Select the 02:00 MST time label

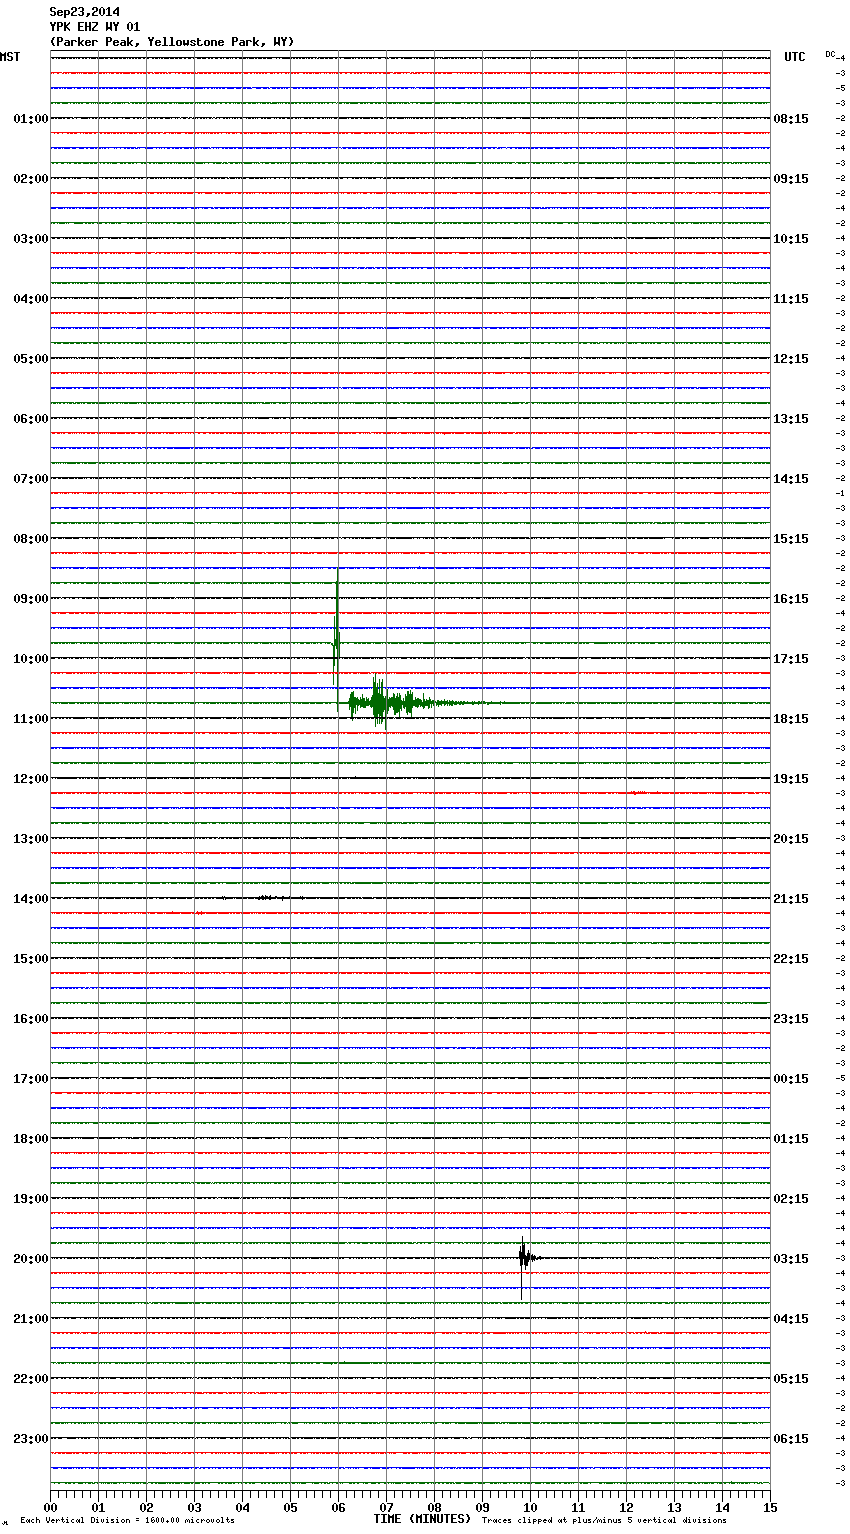point(30,179)
